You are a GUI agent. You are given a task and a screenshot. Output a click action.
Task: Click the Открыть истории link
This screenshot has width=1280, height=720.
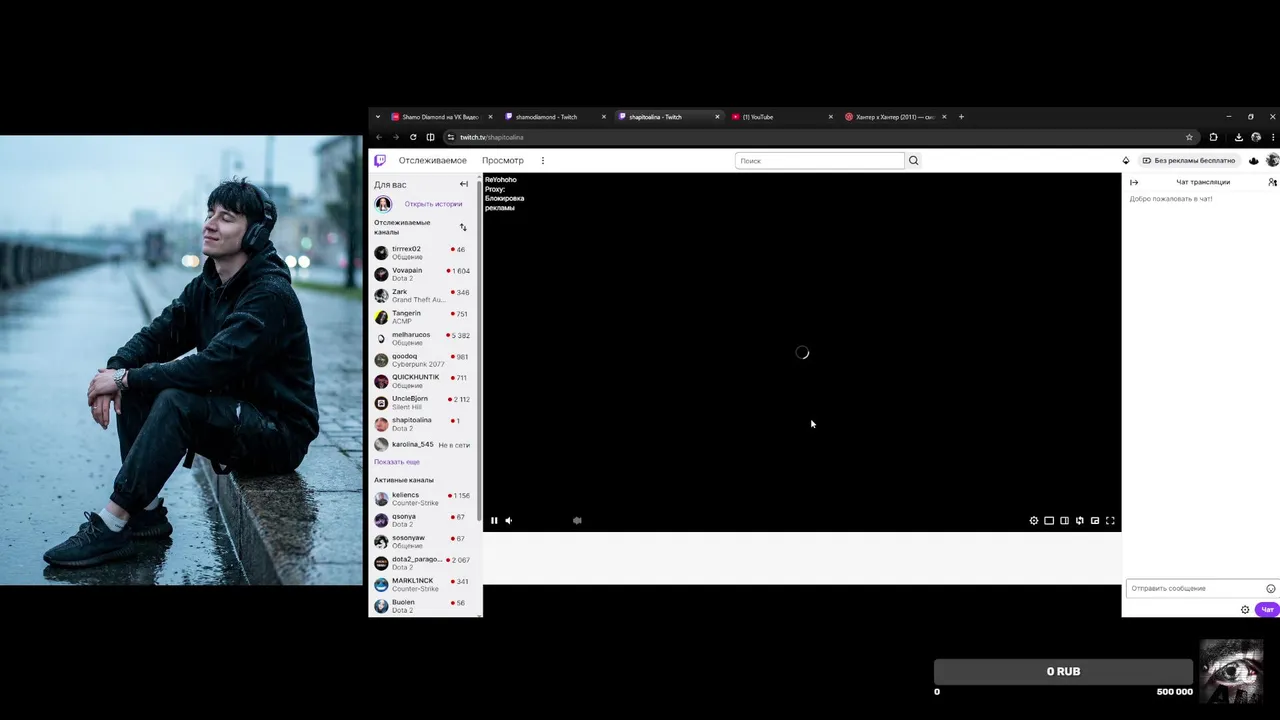[x=433, y=204]
